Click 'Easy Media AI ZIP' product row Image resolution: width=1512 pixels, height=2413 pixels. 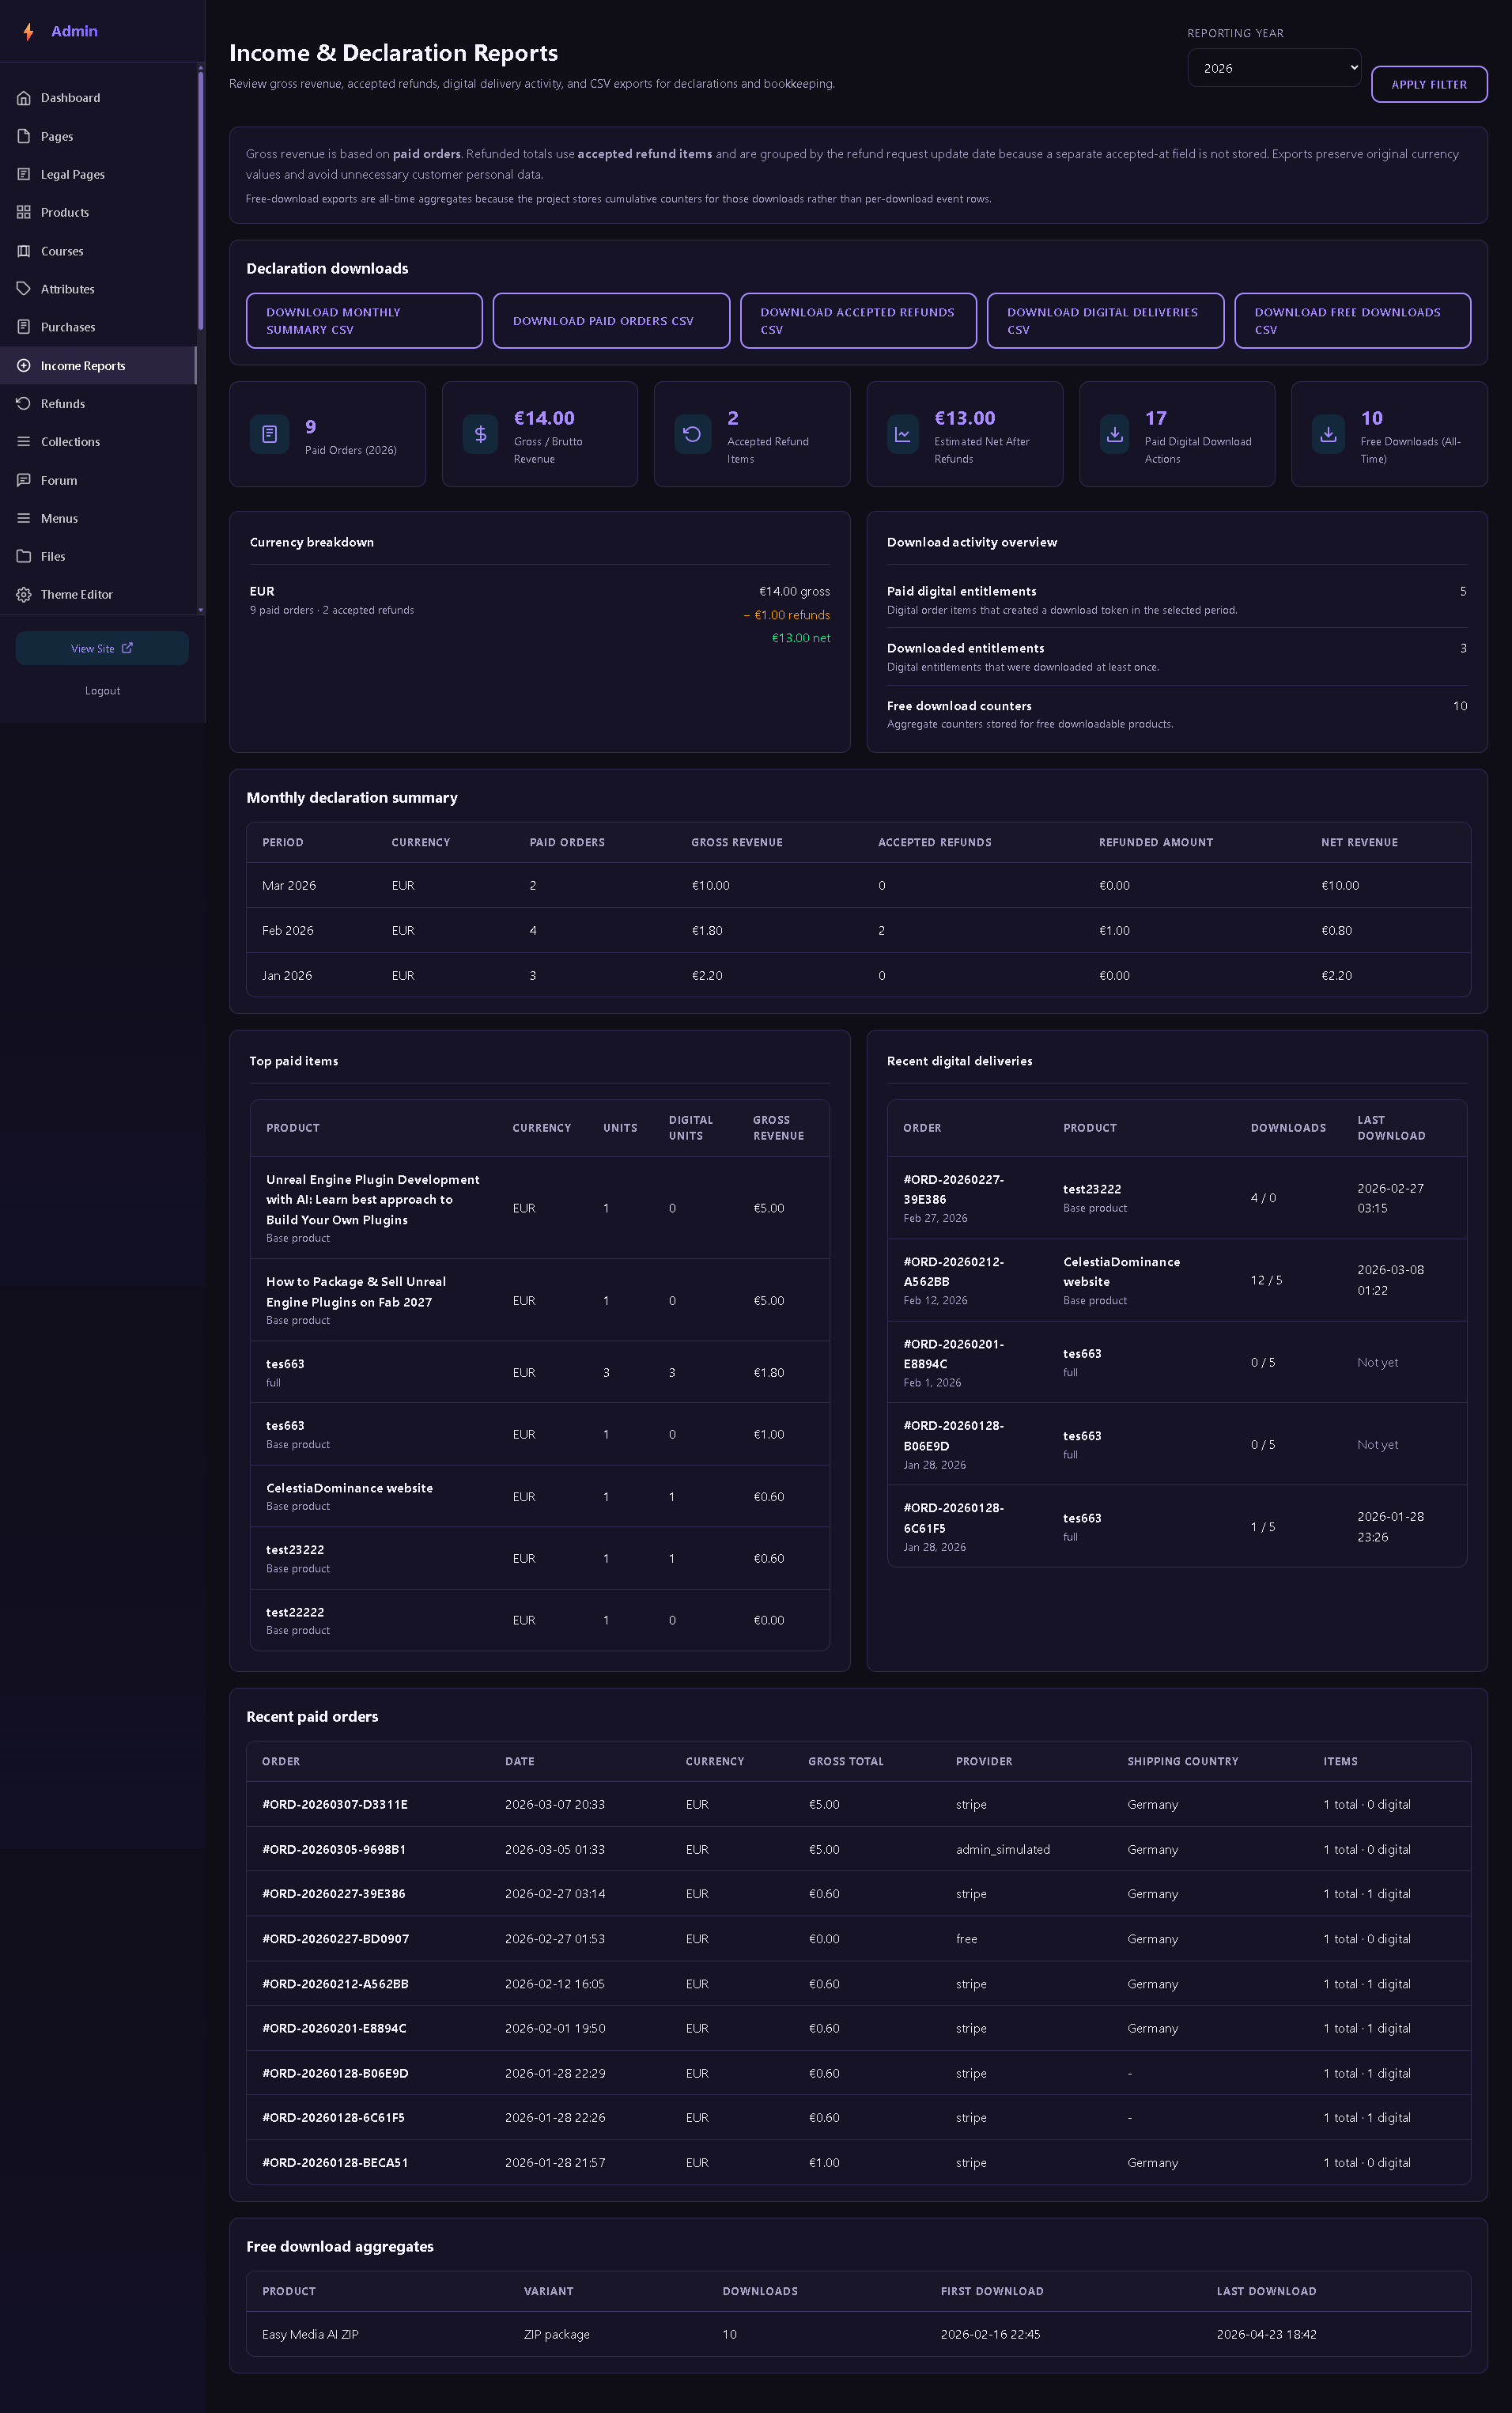pyautogui.click(x=858, y=2334)
